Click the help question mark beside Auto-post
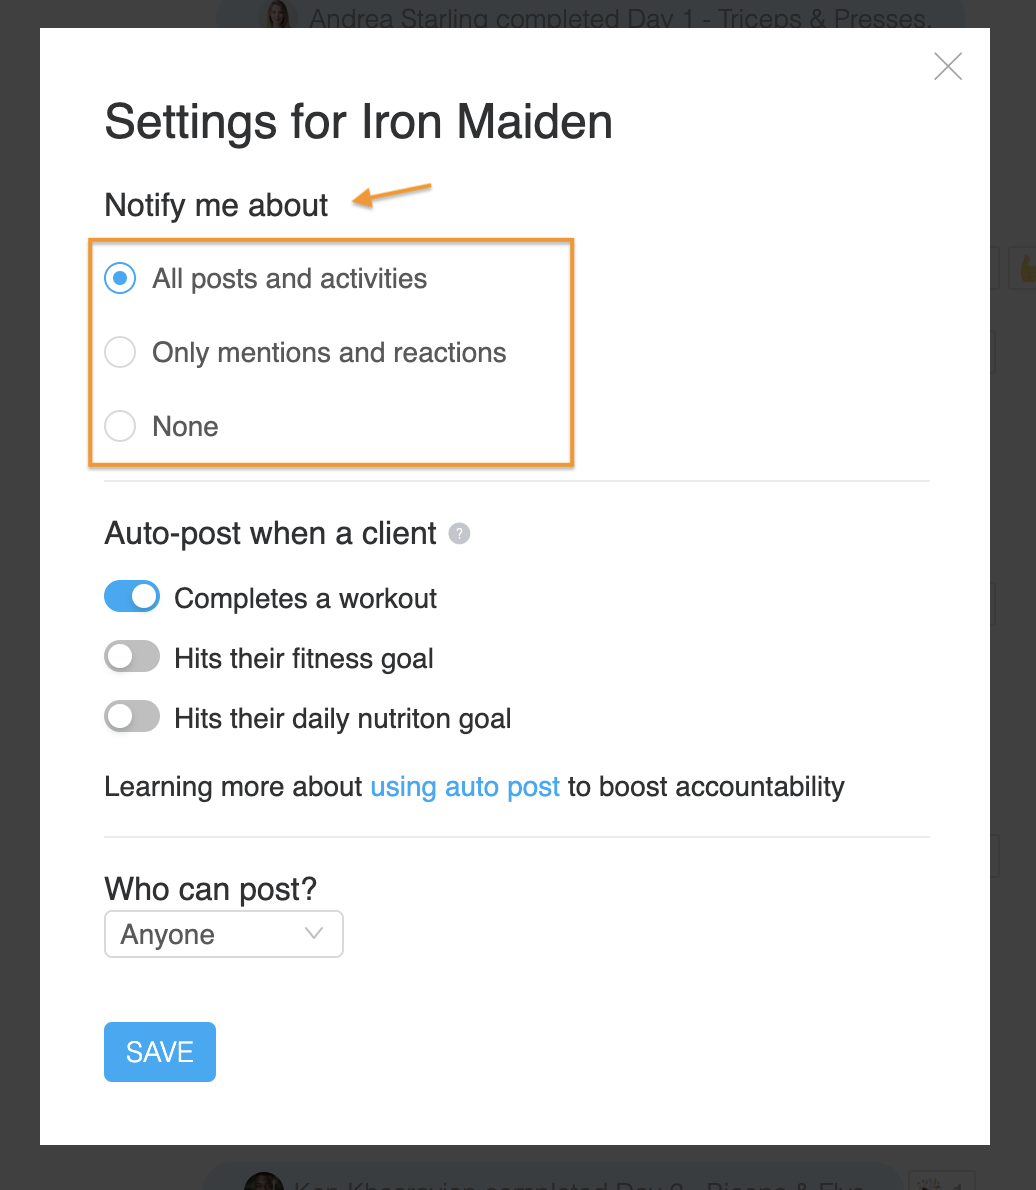 [459, 534]
